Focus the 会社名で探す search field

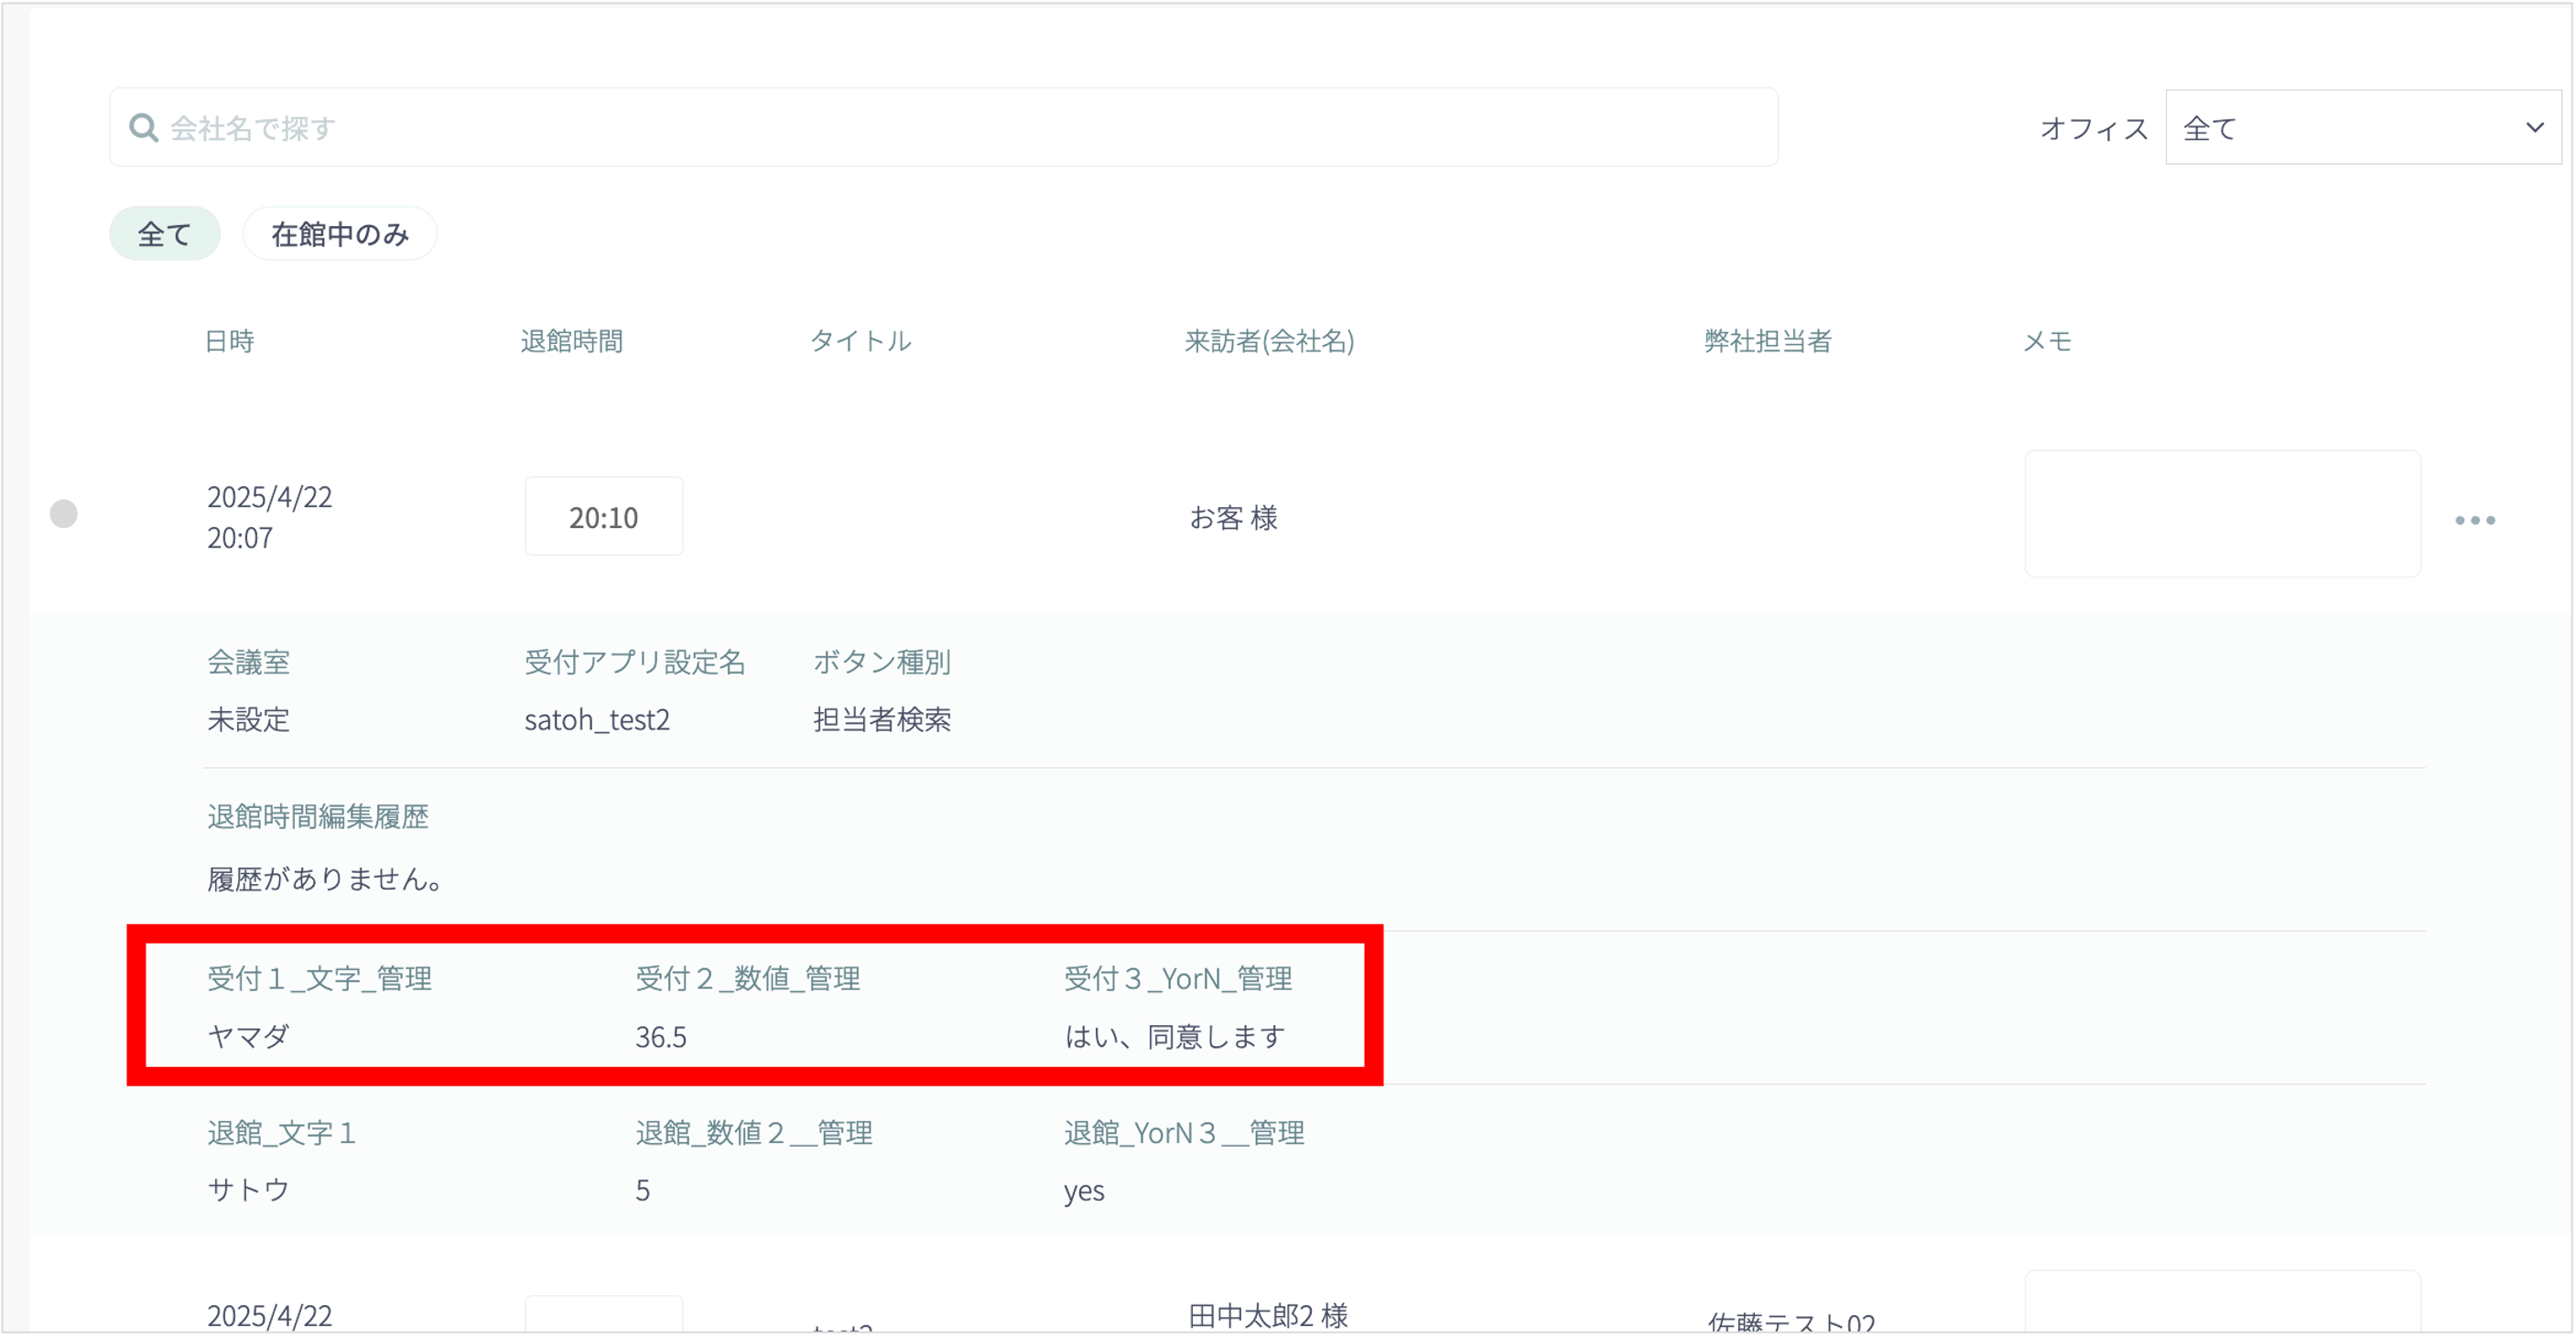coord(943,127)
